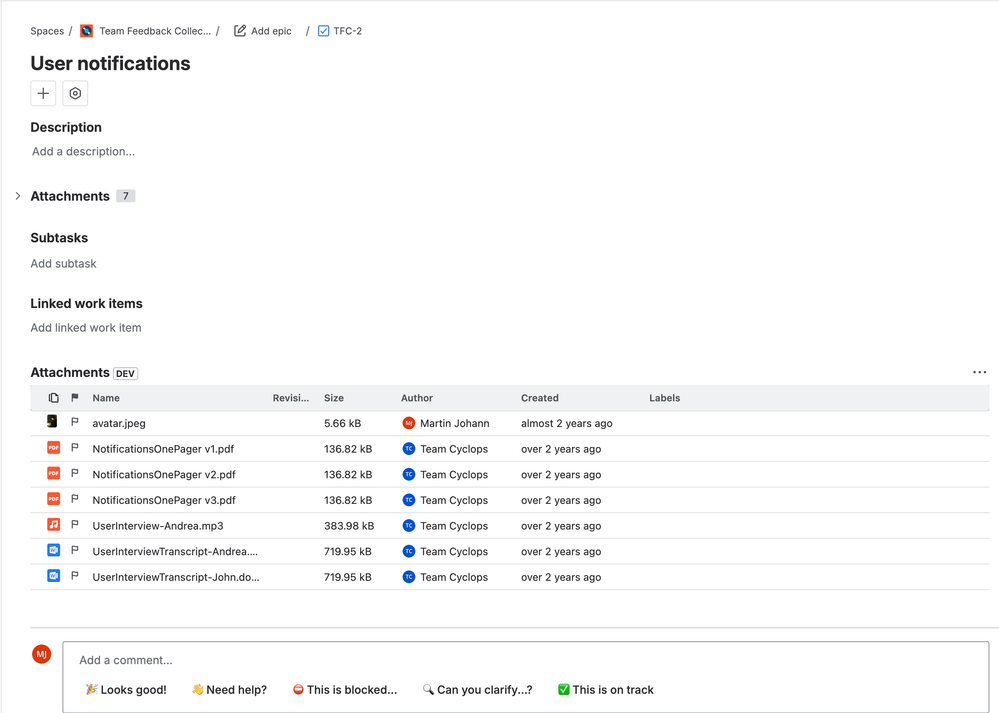Open NotificationsOnePager v1.pdf file name
Image resolution: width=999 pixels, height=713 pixels.
pyautogui.click(x=163, y=449)
